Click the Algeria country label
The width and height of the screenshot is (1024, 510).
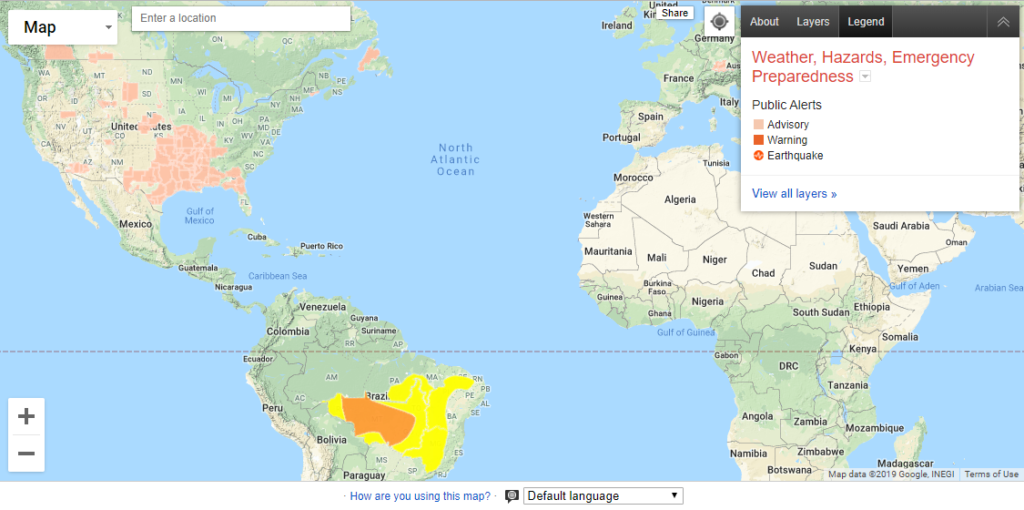point(680,200)
